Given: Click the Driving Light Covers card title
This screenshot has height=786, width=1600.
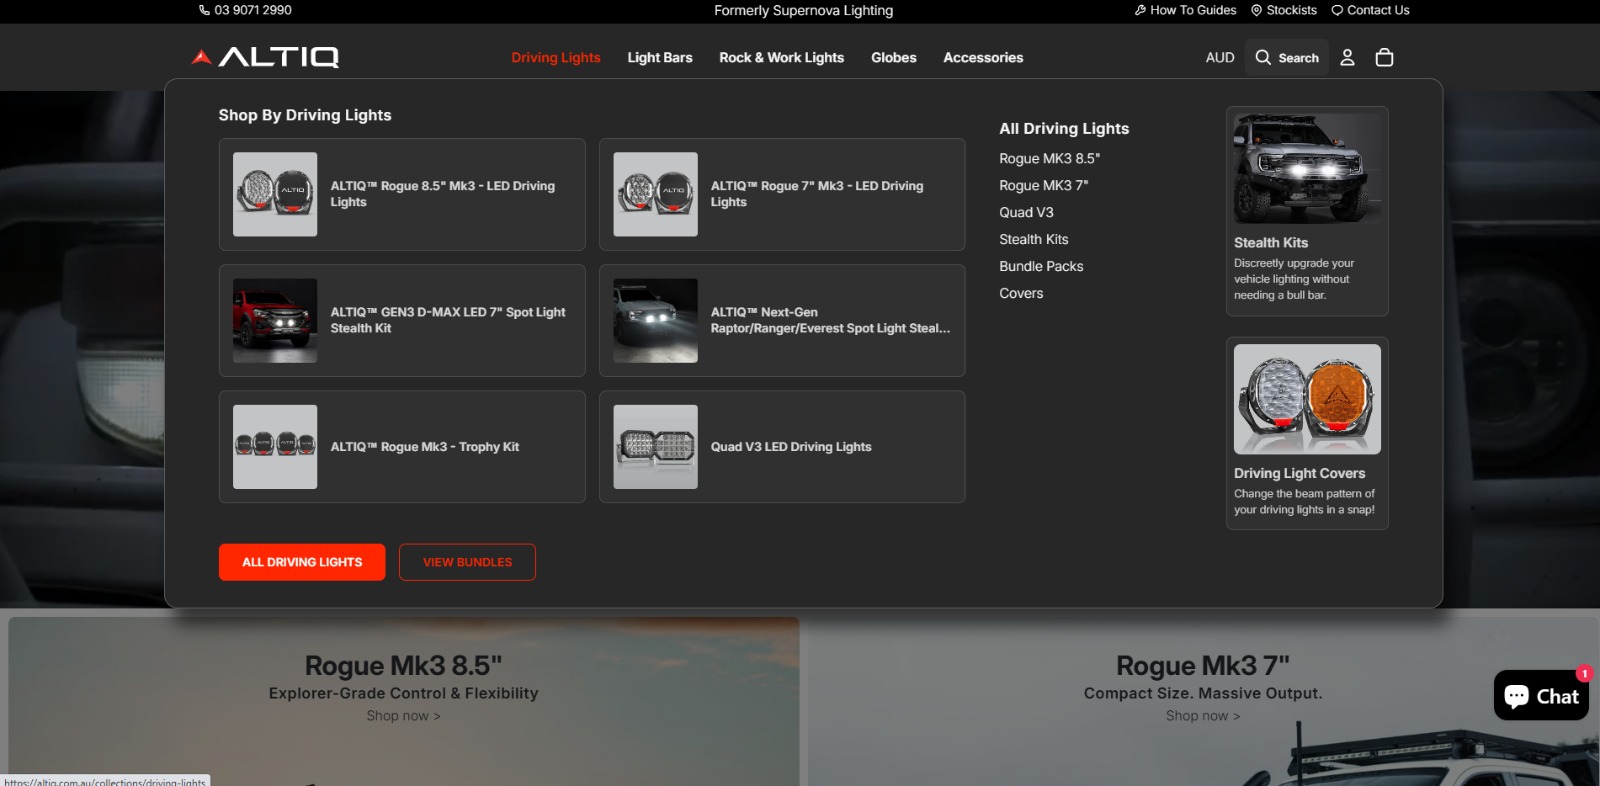Looking at the screenshot, I should click(x=1299, y=473).
